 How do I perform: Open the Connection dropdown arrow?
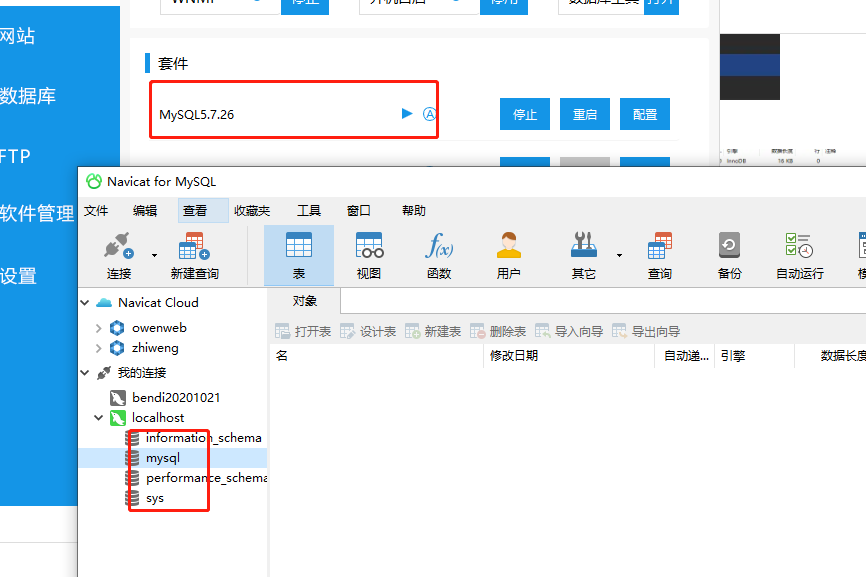154,255
